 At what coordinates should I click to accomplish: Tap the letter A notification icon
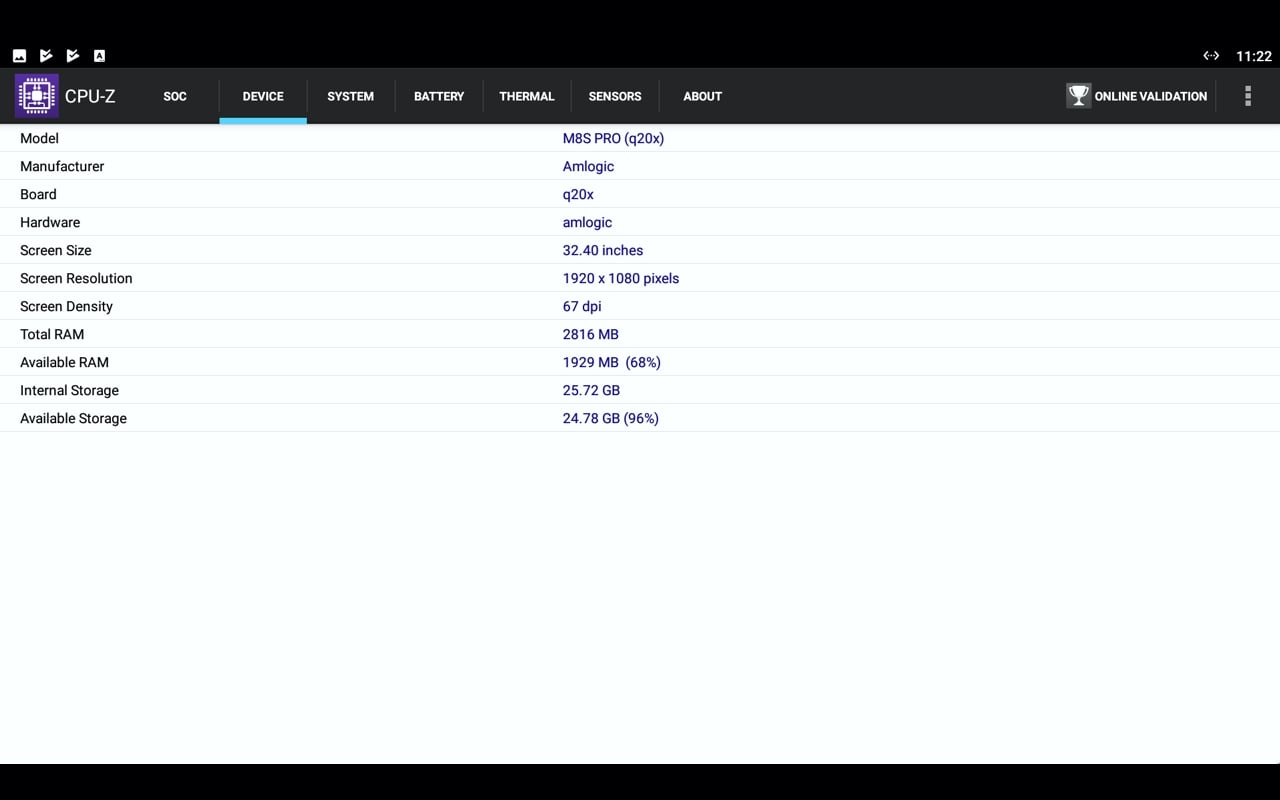(99, 56)
